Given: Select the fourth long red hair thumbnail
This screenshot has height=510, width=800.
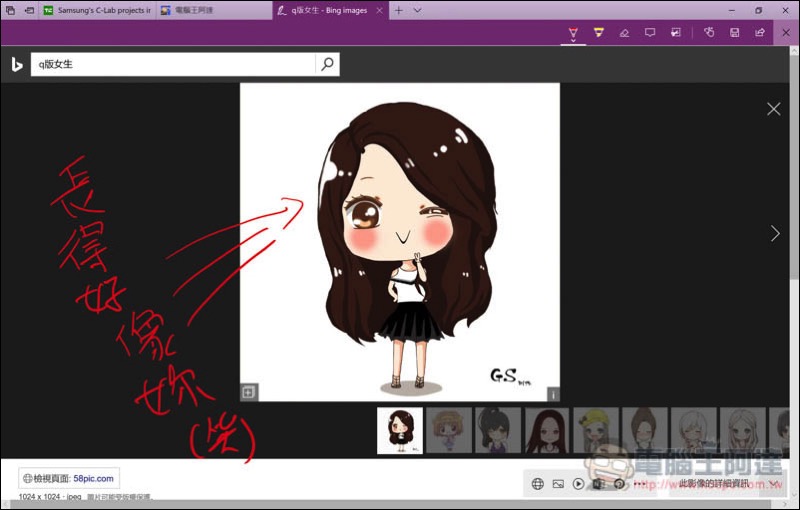Looking at the screenshot, I should [x=546, y=430].
